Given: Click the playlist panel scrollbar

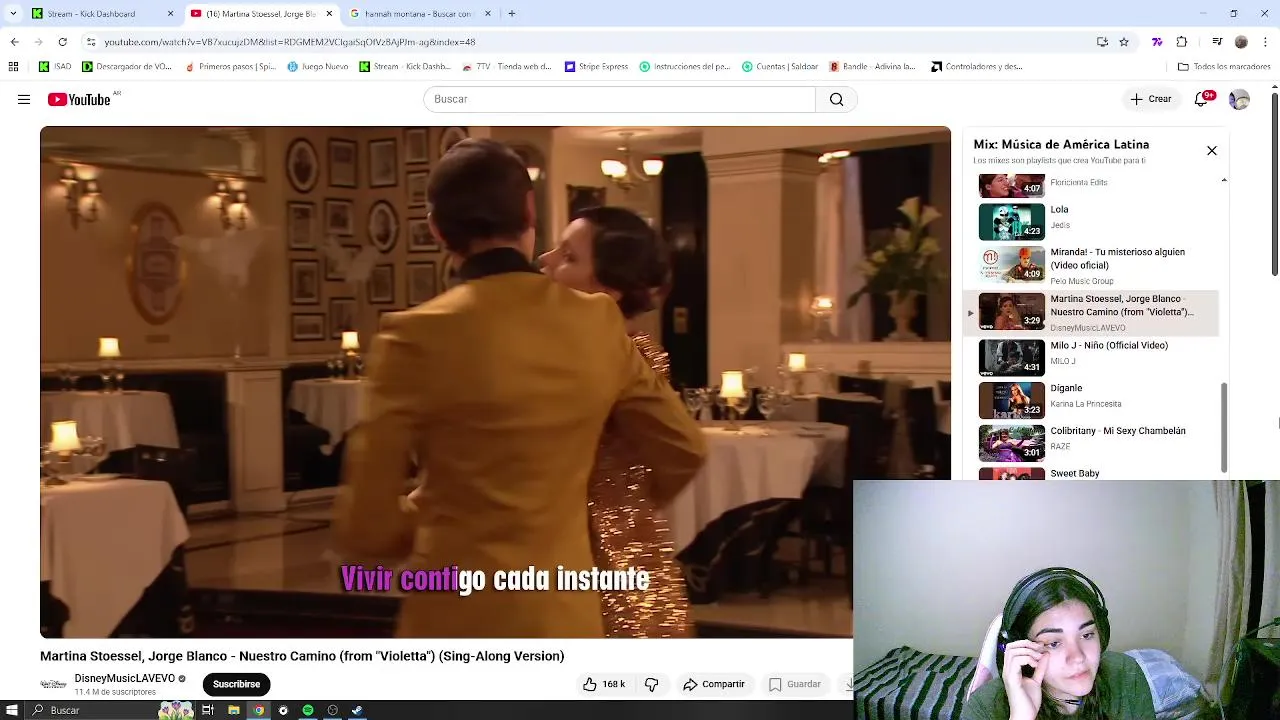Looking at the screenshot, I should pos(1224,427).
